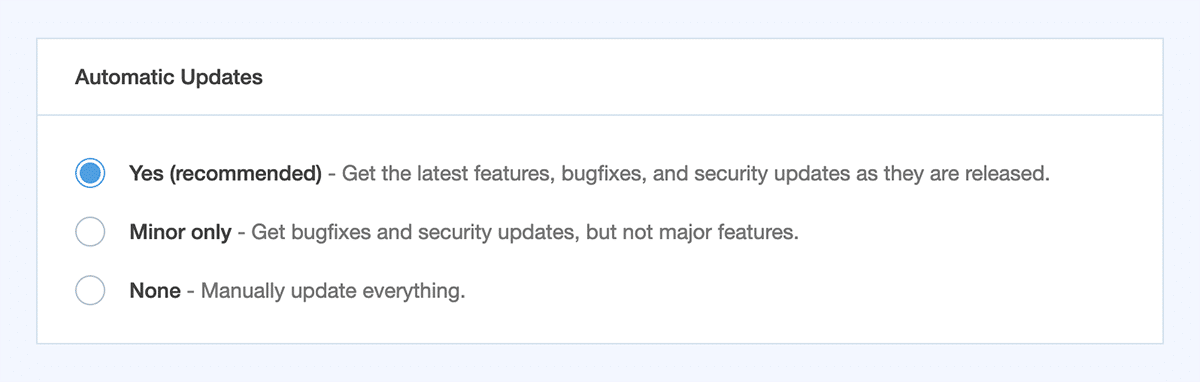Select the "None" radio button
1200x382 pixels.
[90, 291]
